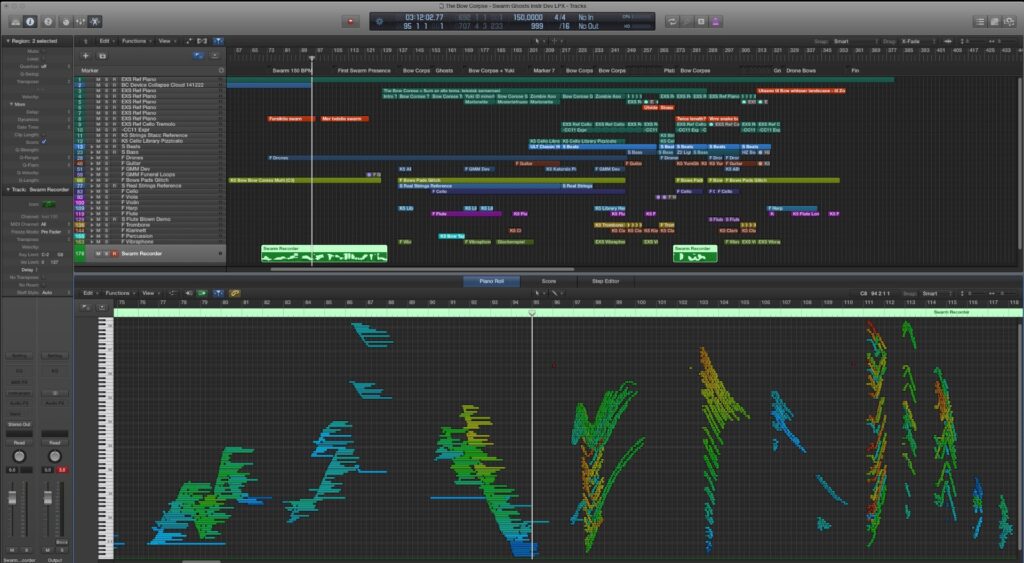The height and width of the screenshot is (563, 1024).
Task: Open Piano Roll View menu
Action: (150, 293)
